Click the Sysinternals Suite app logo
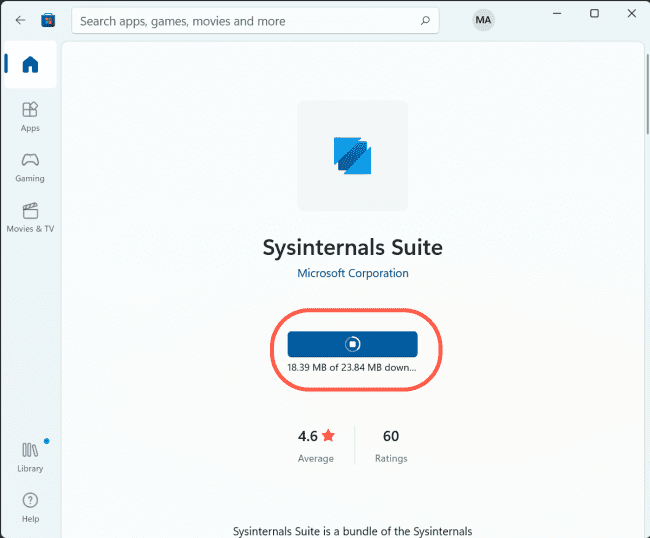The width and height of the screenshot is (650, 538). (352, 155)
